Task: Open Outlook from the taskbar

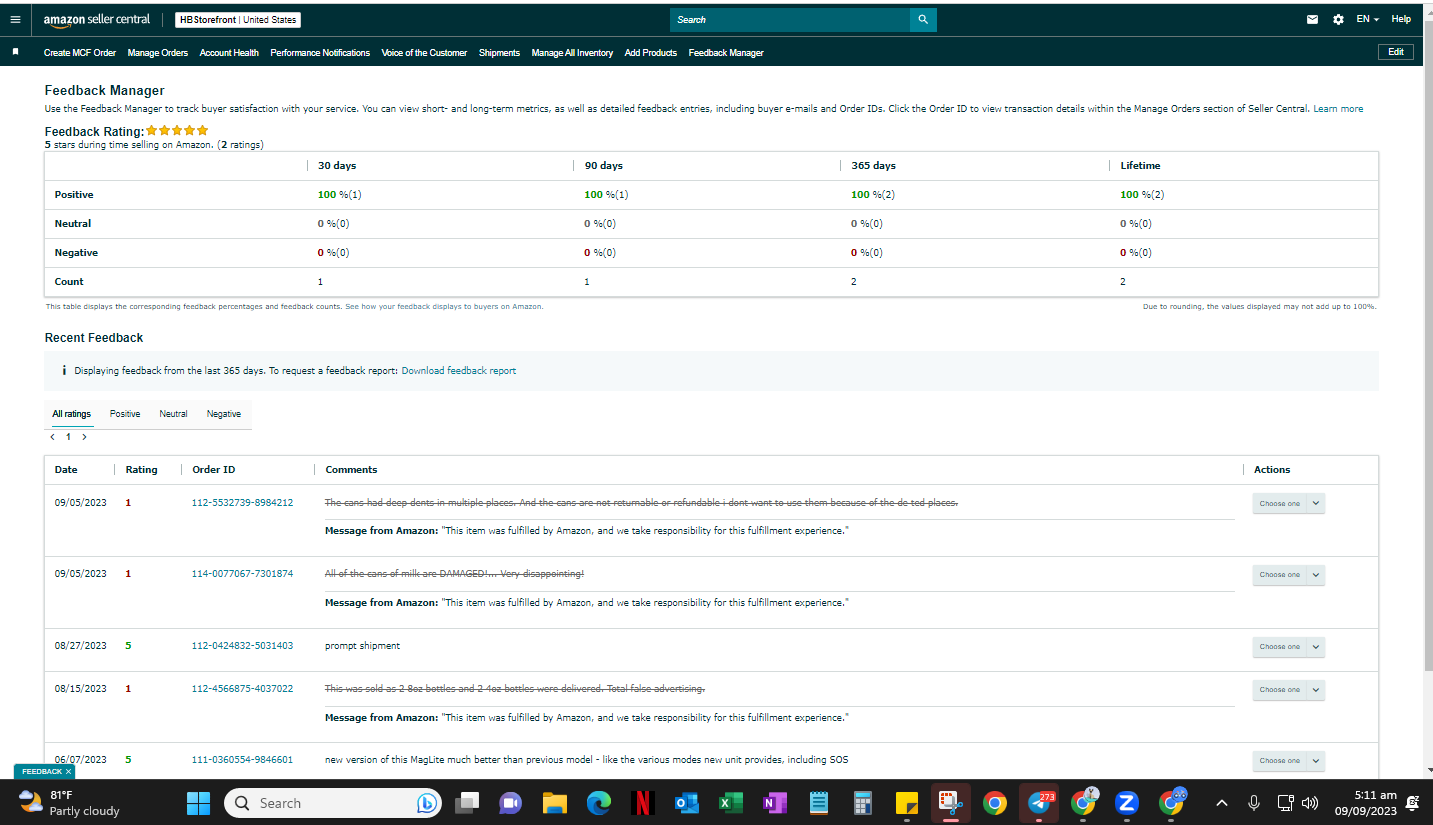Action: click(687, 803)
